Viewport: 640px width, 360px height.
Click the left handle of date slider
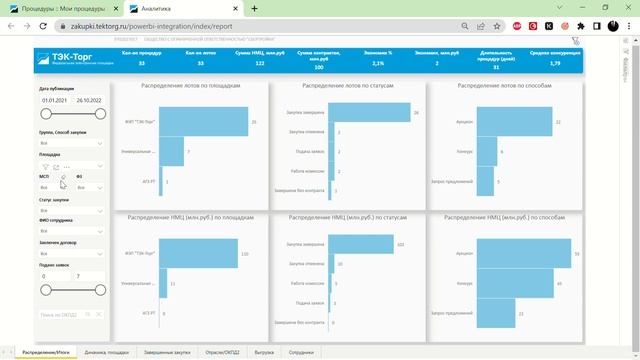tap(46, 114)
